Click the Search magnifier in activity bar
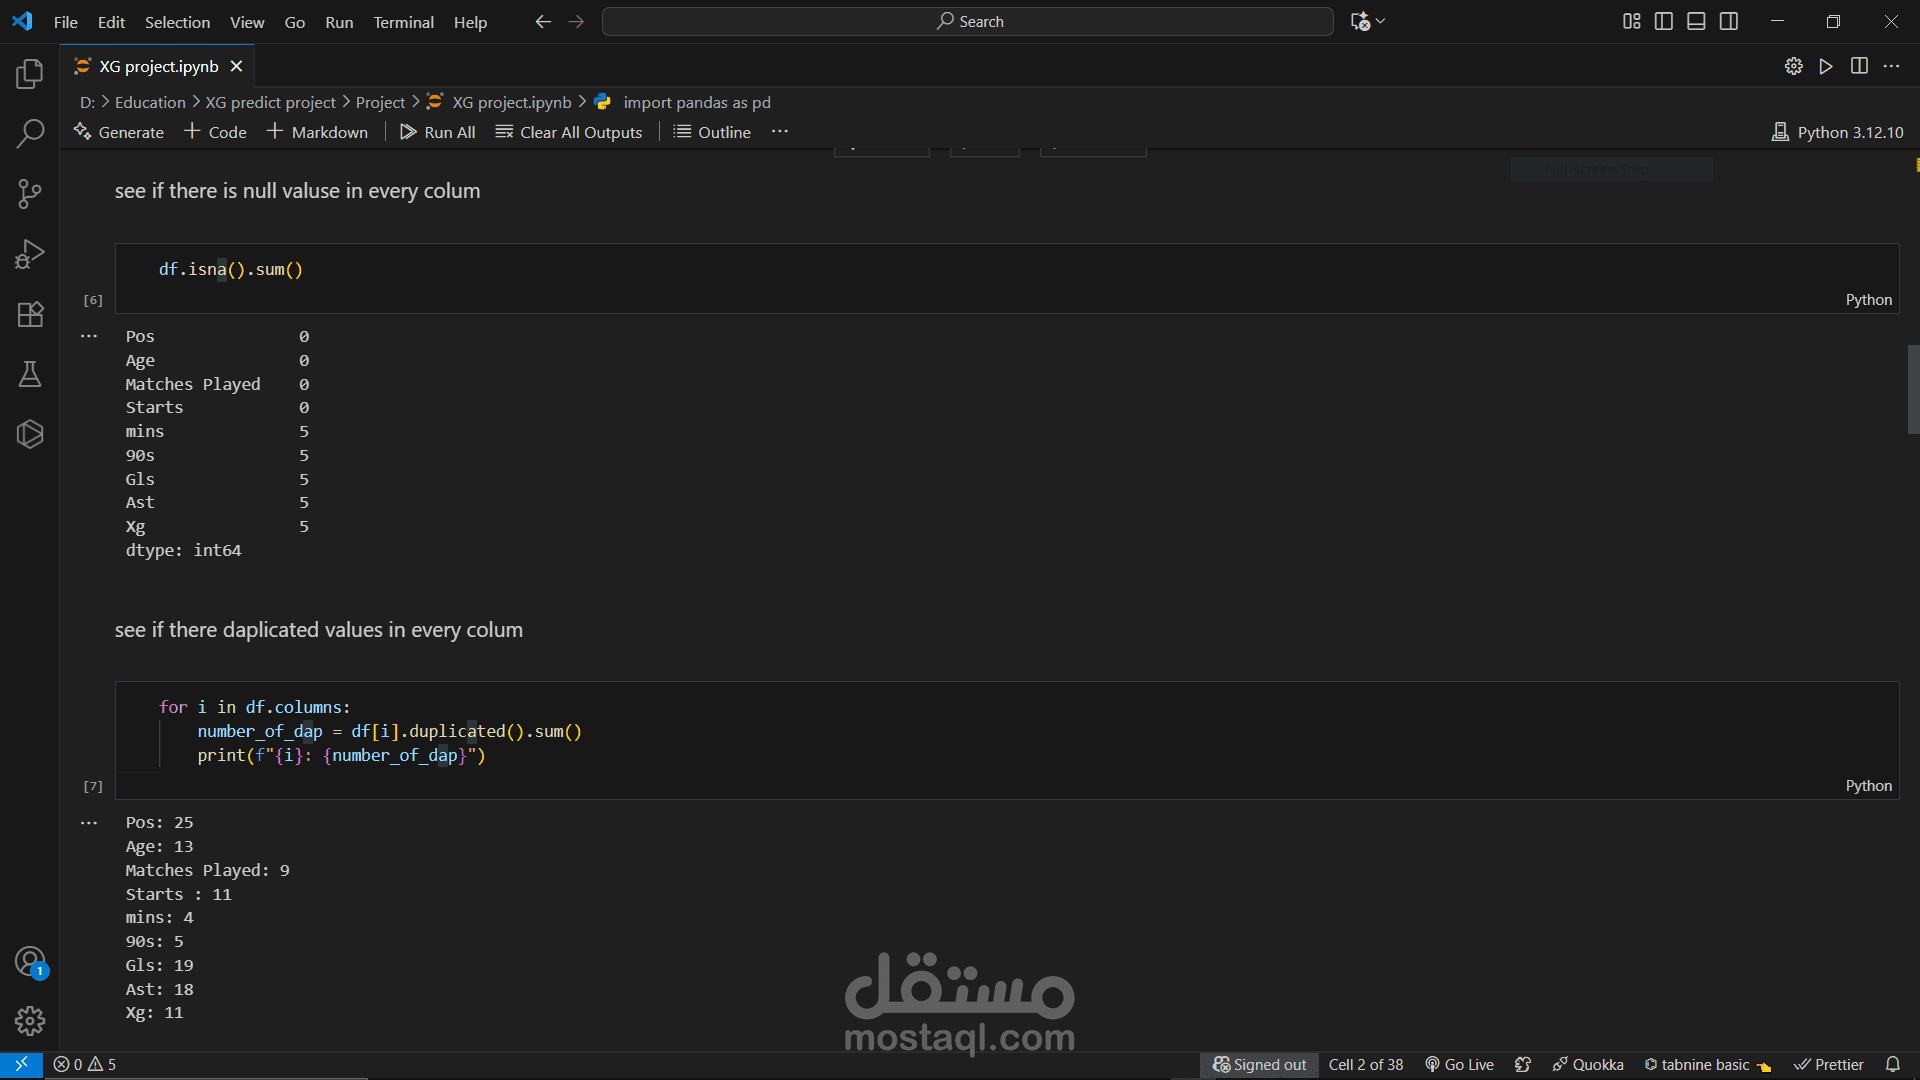 30,134
